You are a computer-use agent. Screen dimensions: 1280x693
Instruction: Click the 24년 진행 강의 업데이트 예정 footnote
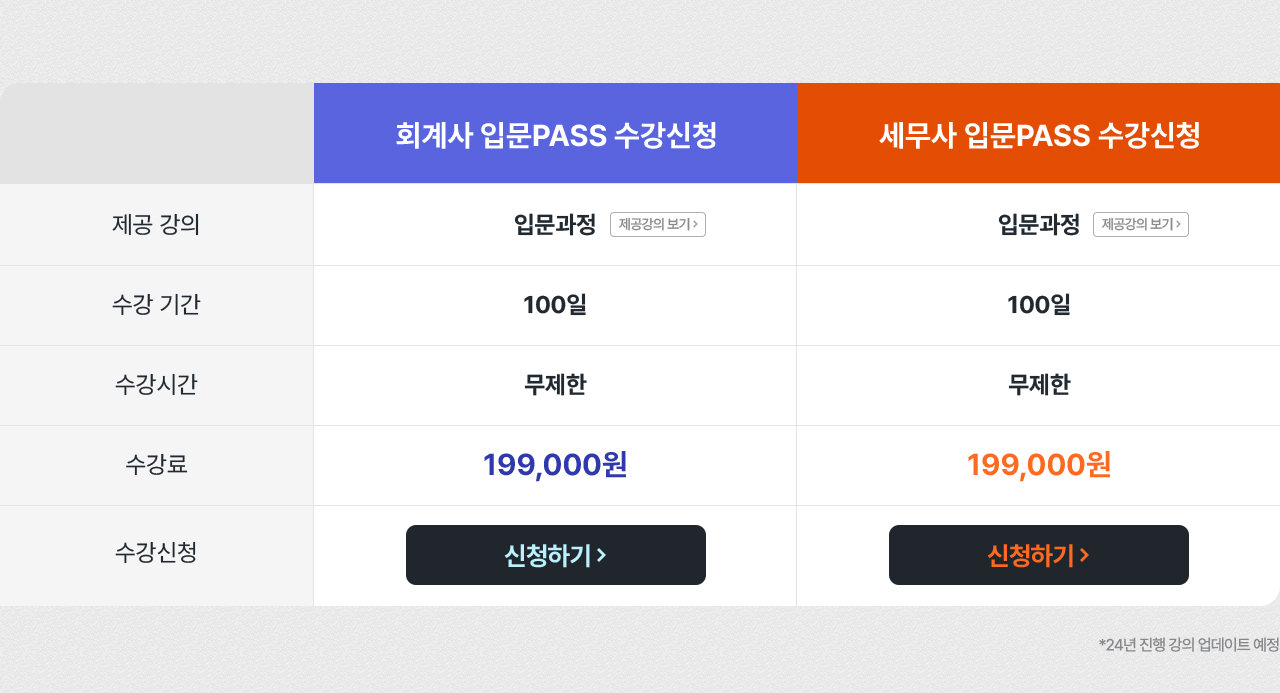tap(1189, 645)
